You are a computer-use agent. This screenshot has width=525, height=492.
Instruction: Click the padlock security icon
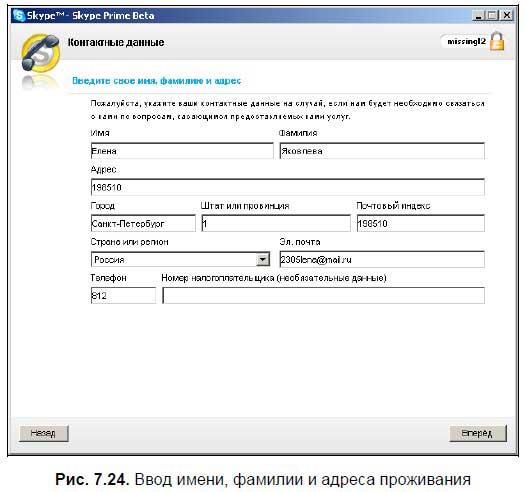(497, 41)
